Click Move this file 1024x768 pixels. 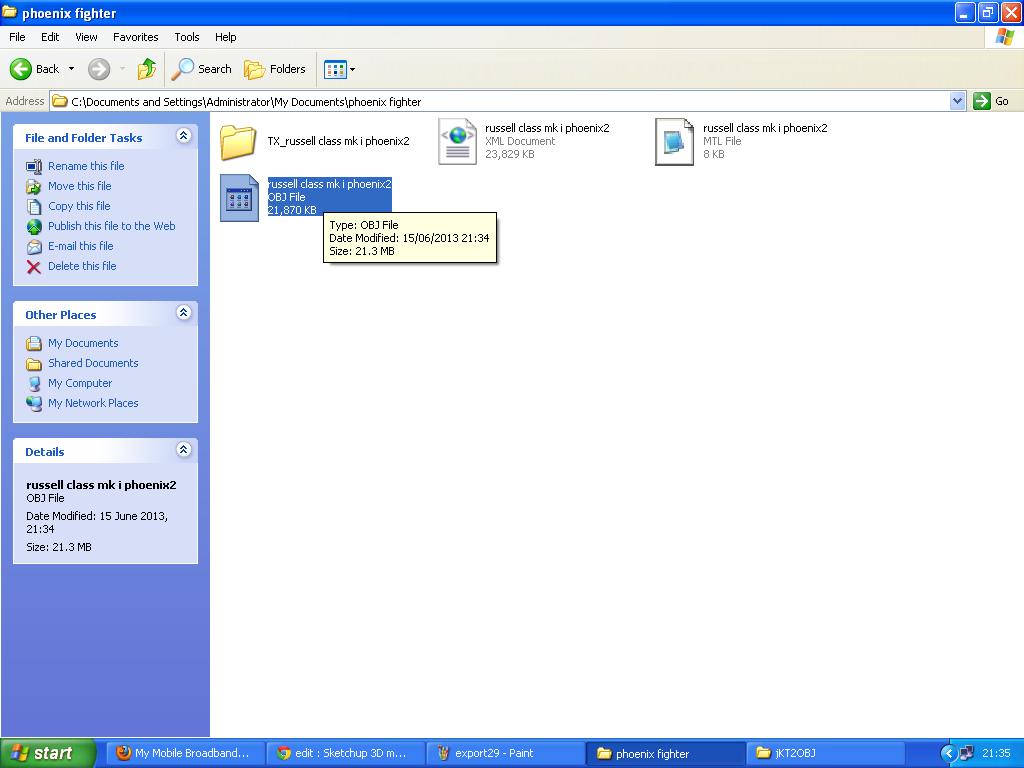pyautogui.click(x=80, y=186)
